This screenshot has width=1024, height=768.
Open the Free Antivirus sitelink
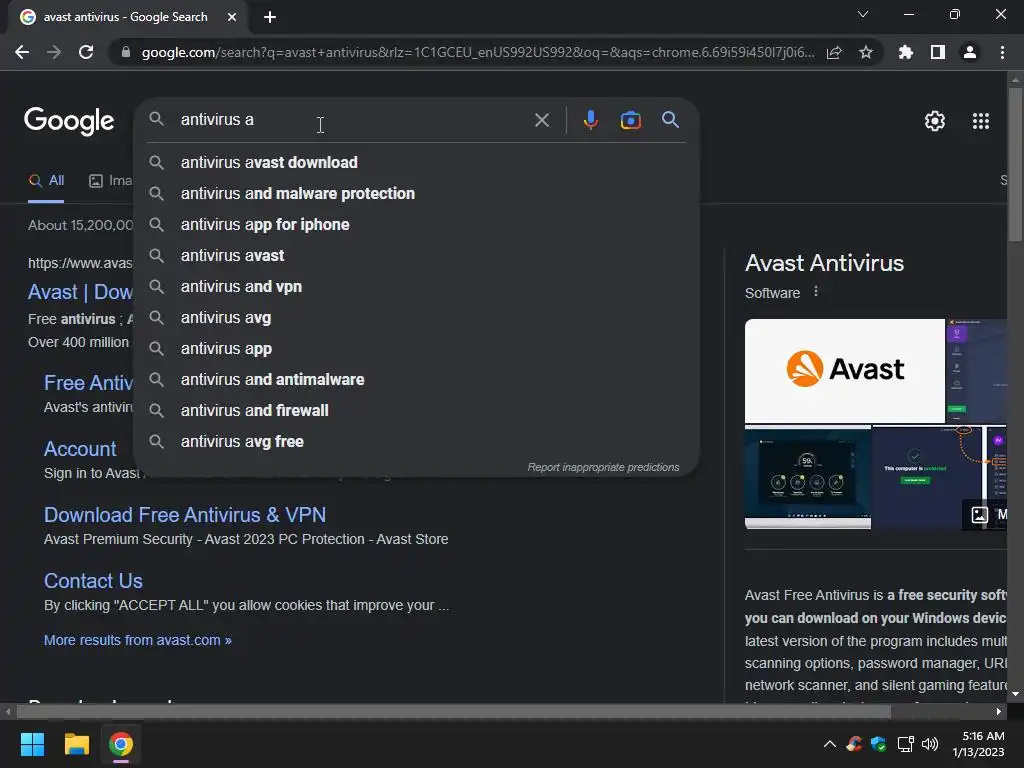coord(88,383)
